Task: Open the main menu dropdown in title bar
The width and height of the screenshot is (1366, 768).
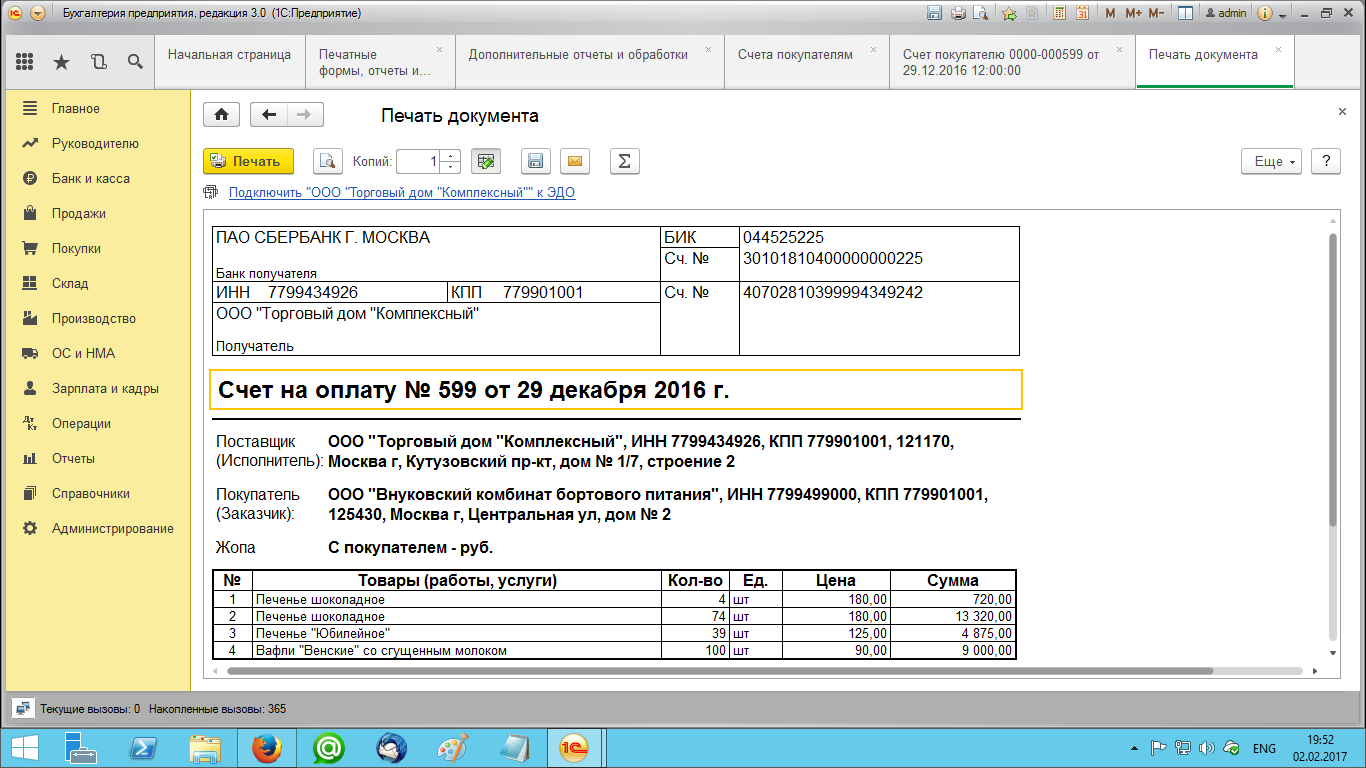Action: pos(38,14)
